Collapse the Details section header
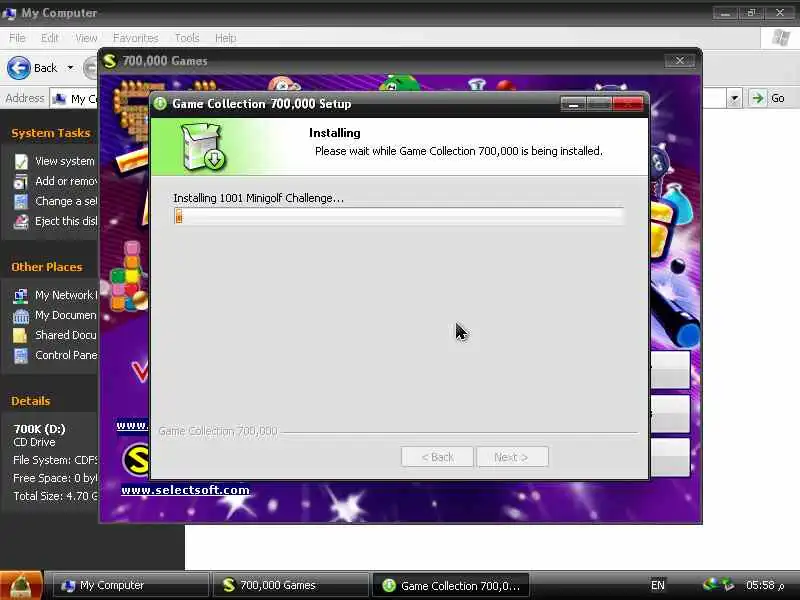This screenshot has height=600, width=800. click(31, 401)
